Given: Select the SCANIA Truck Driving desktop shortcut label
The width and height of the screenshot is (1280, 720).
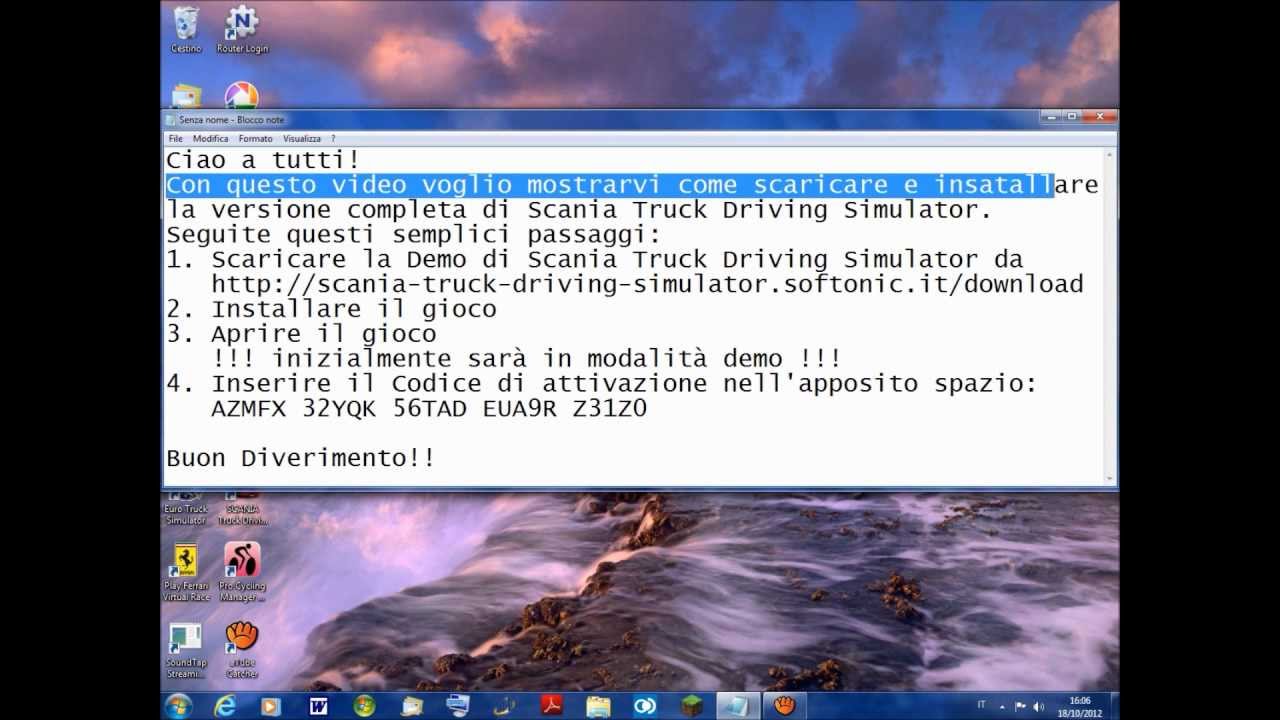Looking at the screenshot, I should (242, 514).
